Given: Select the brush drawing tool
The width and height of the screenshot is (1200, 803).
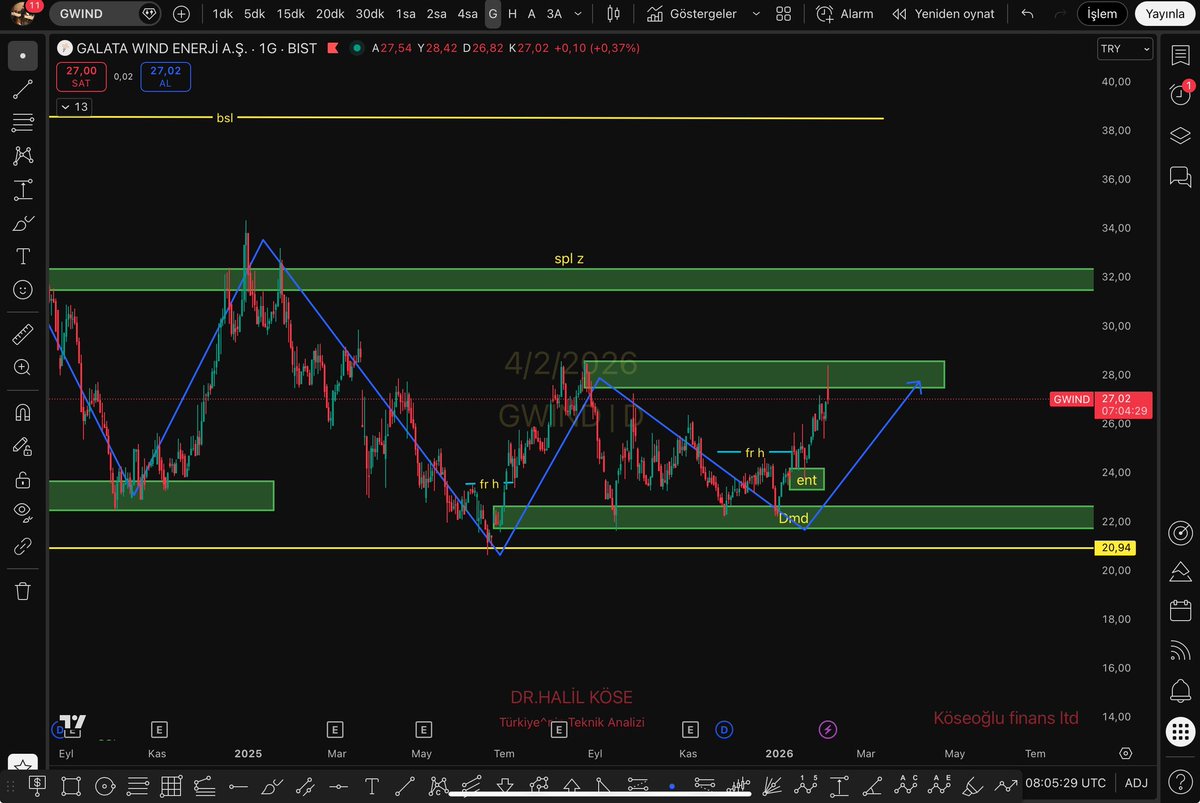Looking at the screenshot, I should [x=22, y=222].
